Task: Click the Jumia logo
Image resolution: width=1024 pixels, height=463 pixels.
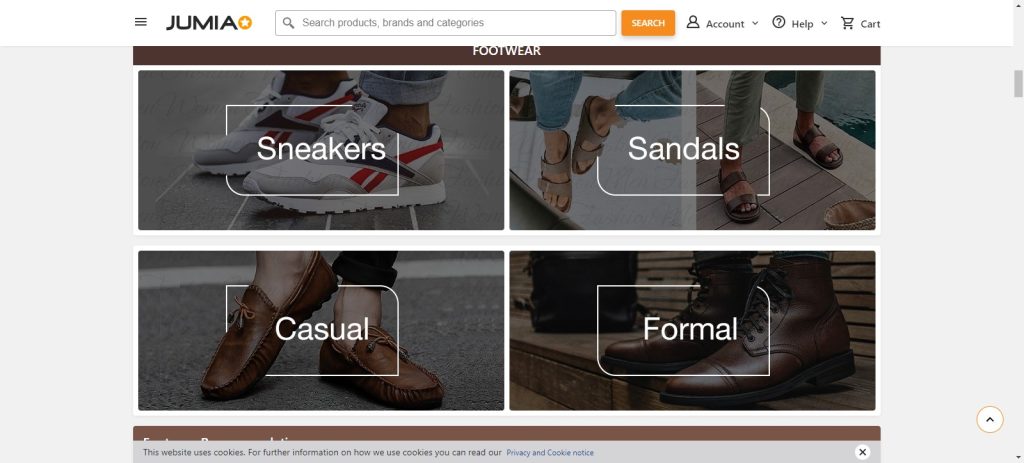Action: [x=209, y=23]
